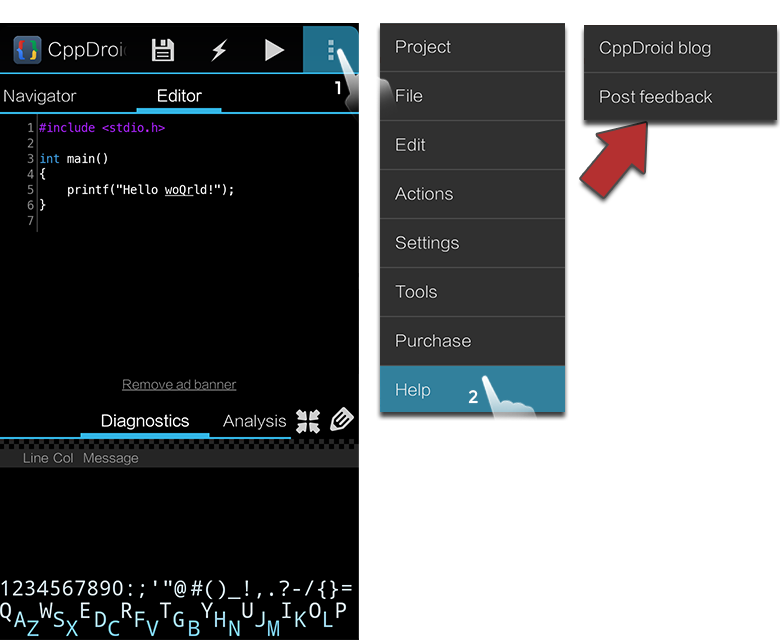This screenshot has width=780, height=640.
Task: Open the CppDroid blog submenu item
Action: click(x=680, y=49)
